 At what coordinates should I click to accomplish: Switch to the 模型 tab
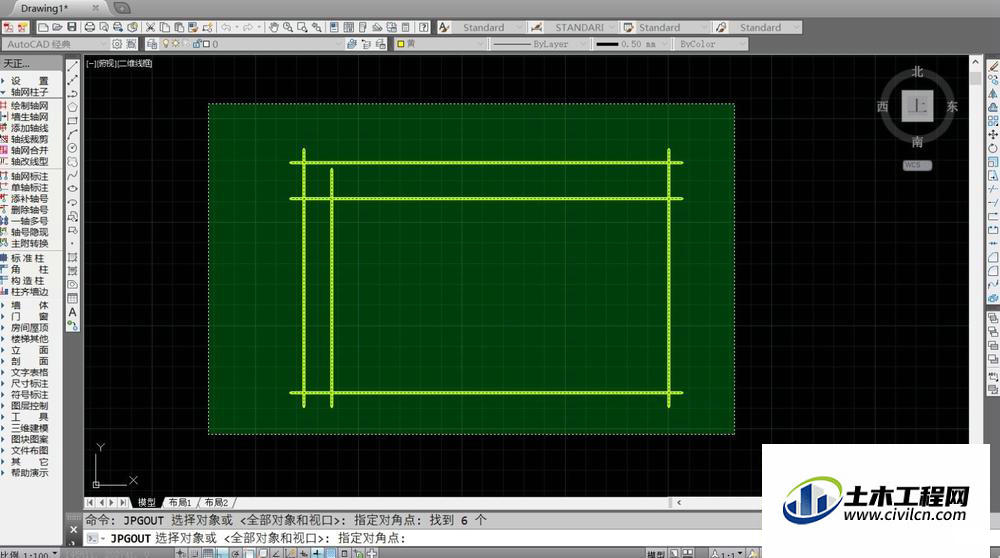pos(147,503)
